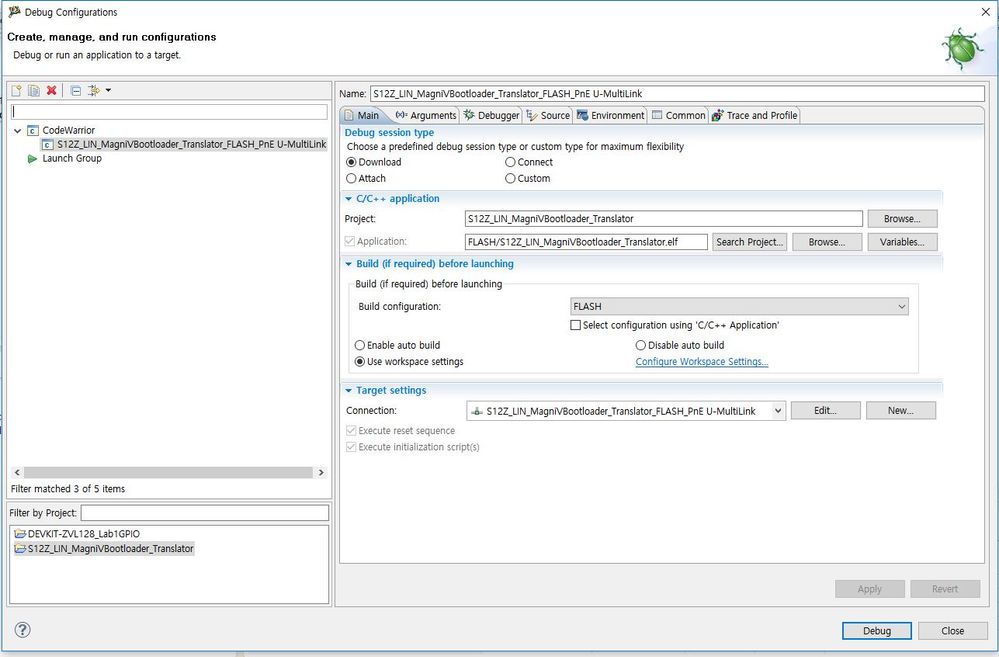Switch to the Debugger tab
The height and width of the screenshot is (657, 999).
[491, 115]
